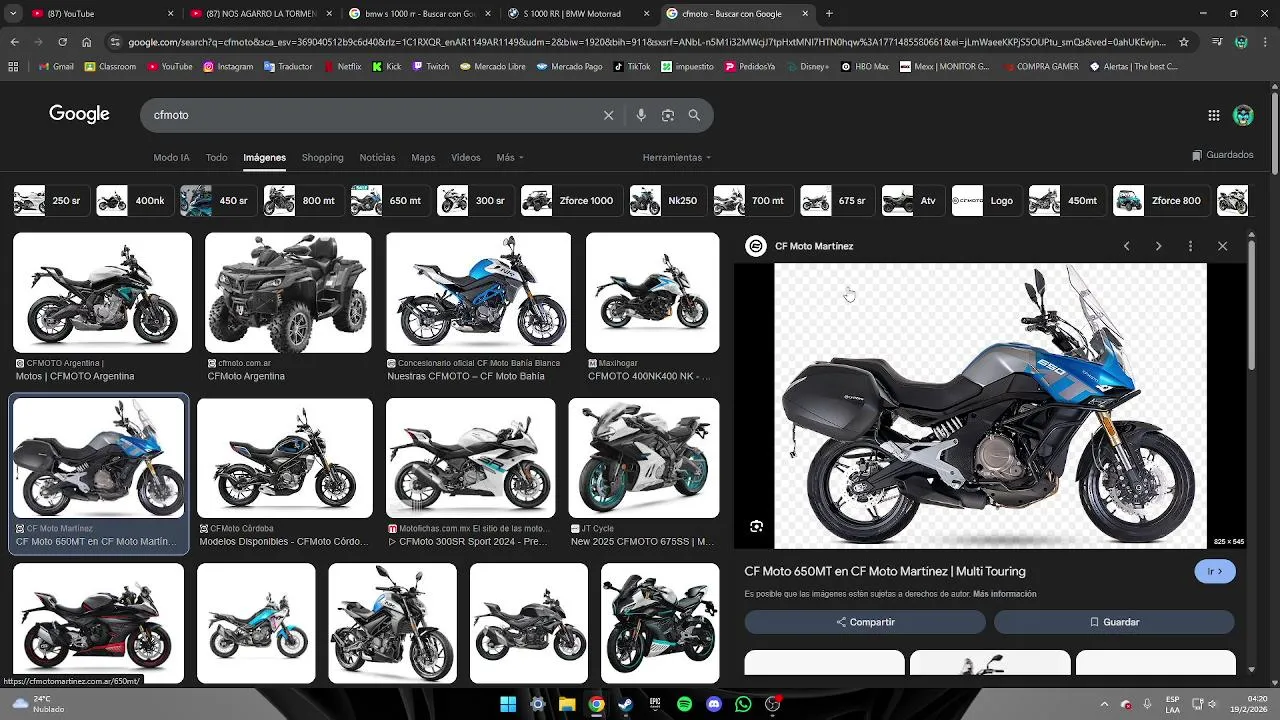
Task: Open the Netflix bookmark
Action: point(342,67)
